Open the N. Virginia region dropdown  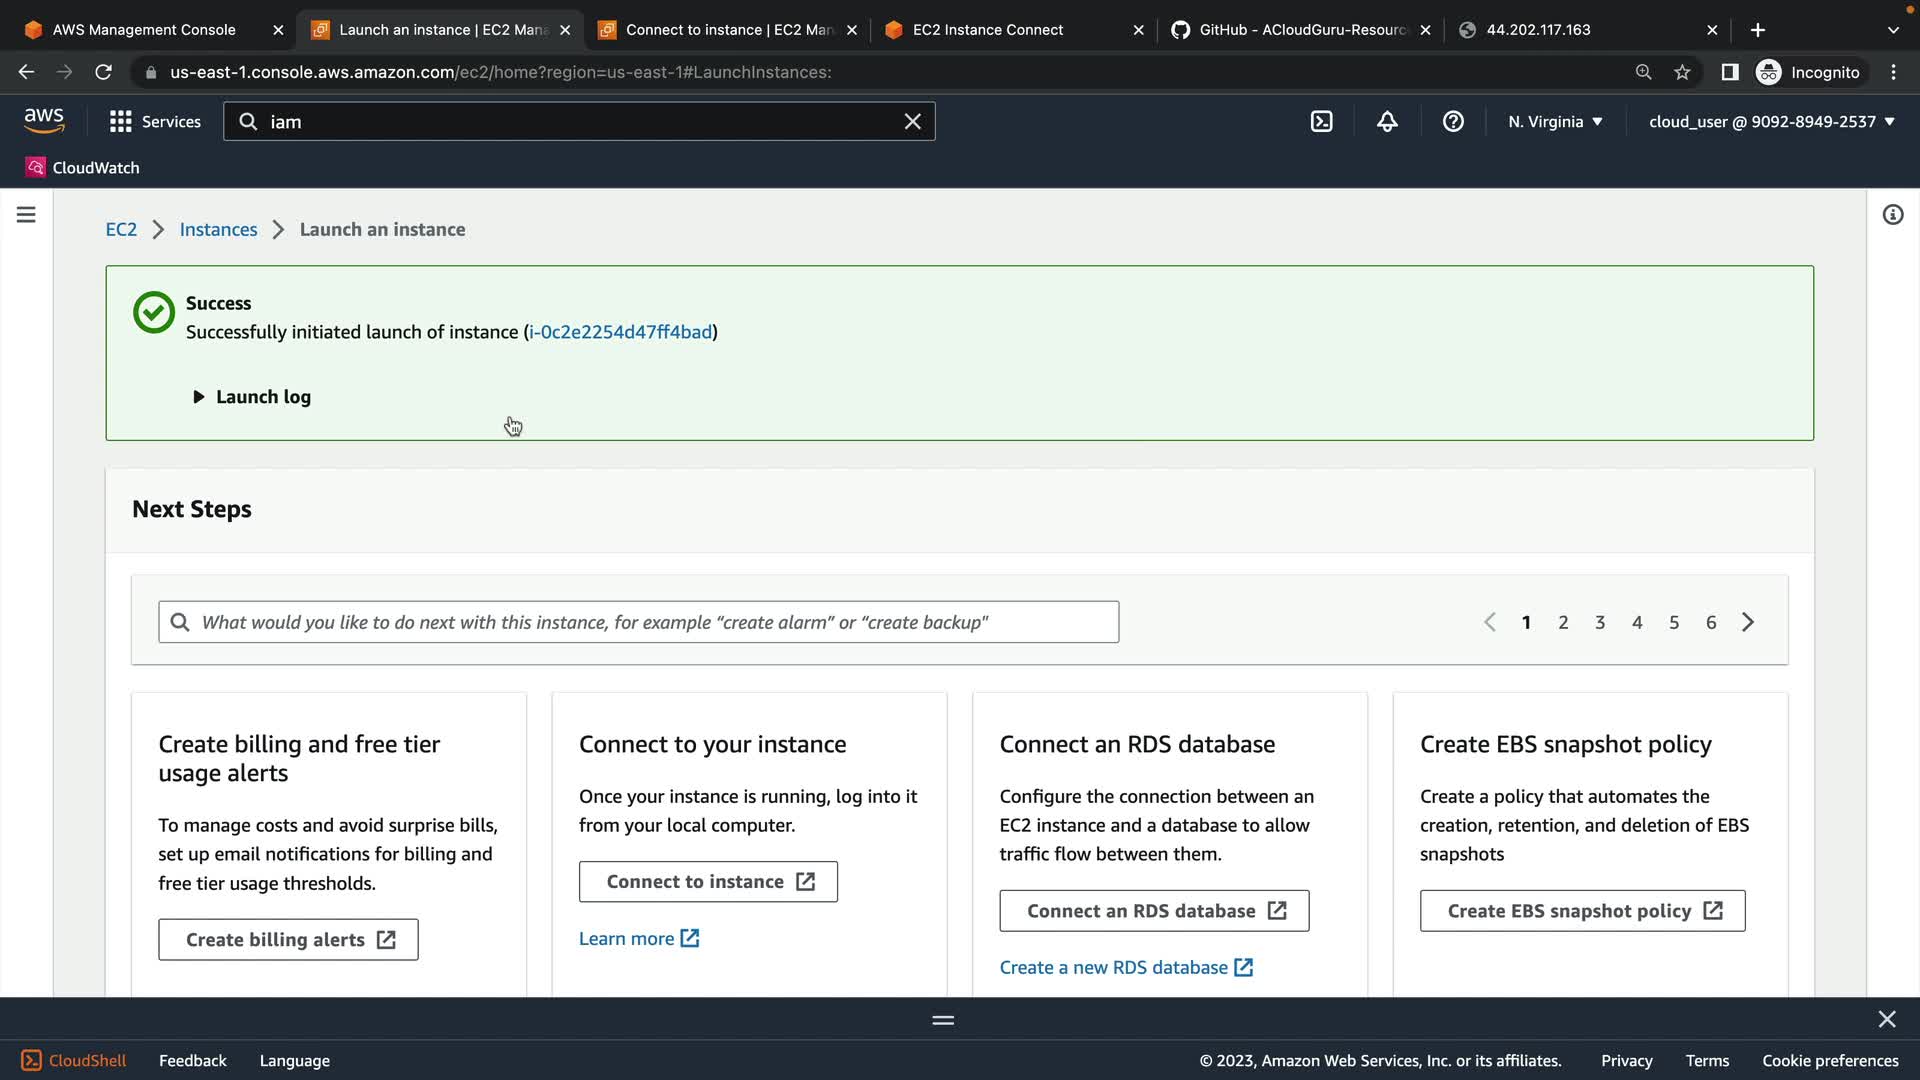pos(1555,121)
